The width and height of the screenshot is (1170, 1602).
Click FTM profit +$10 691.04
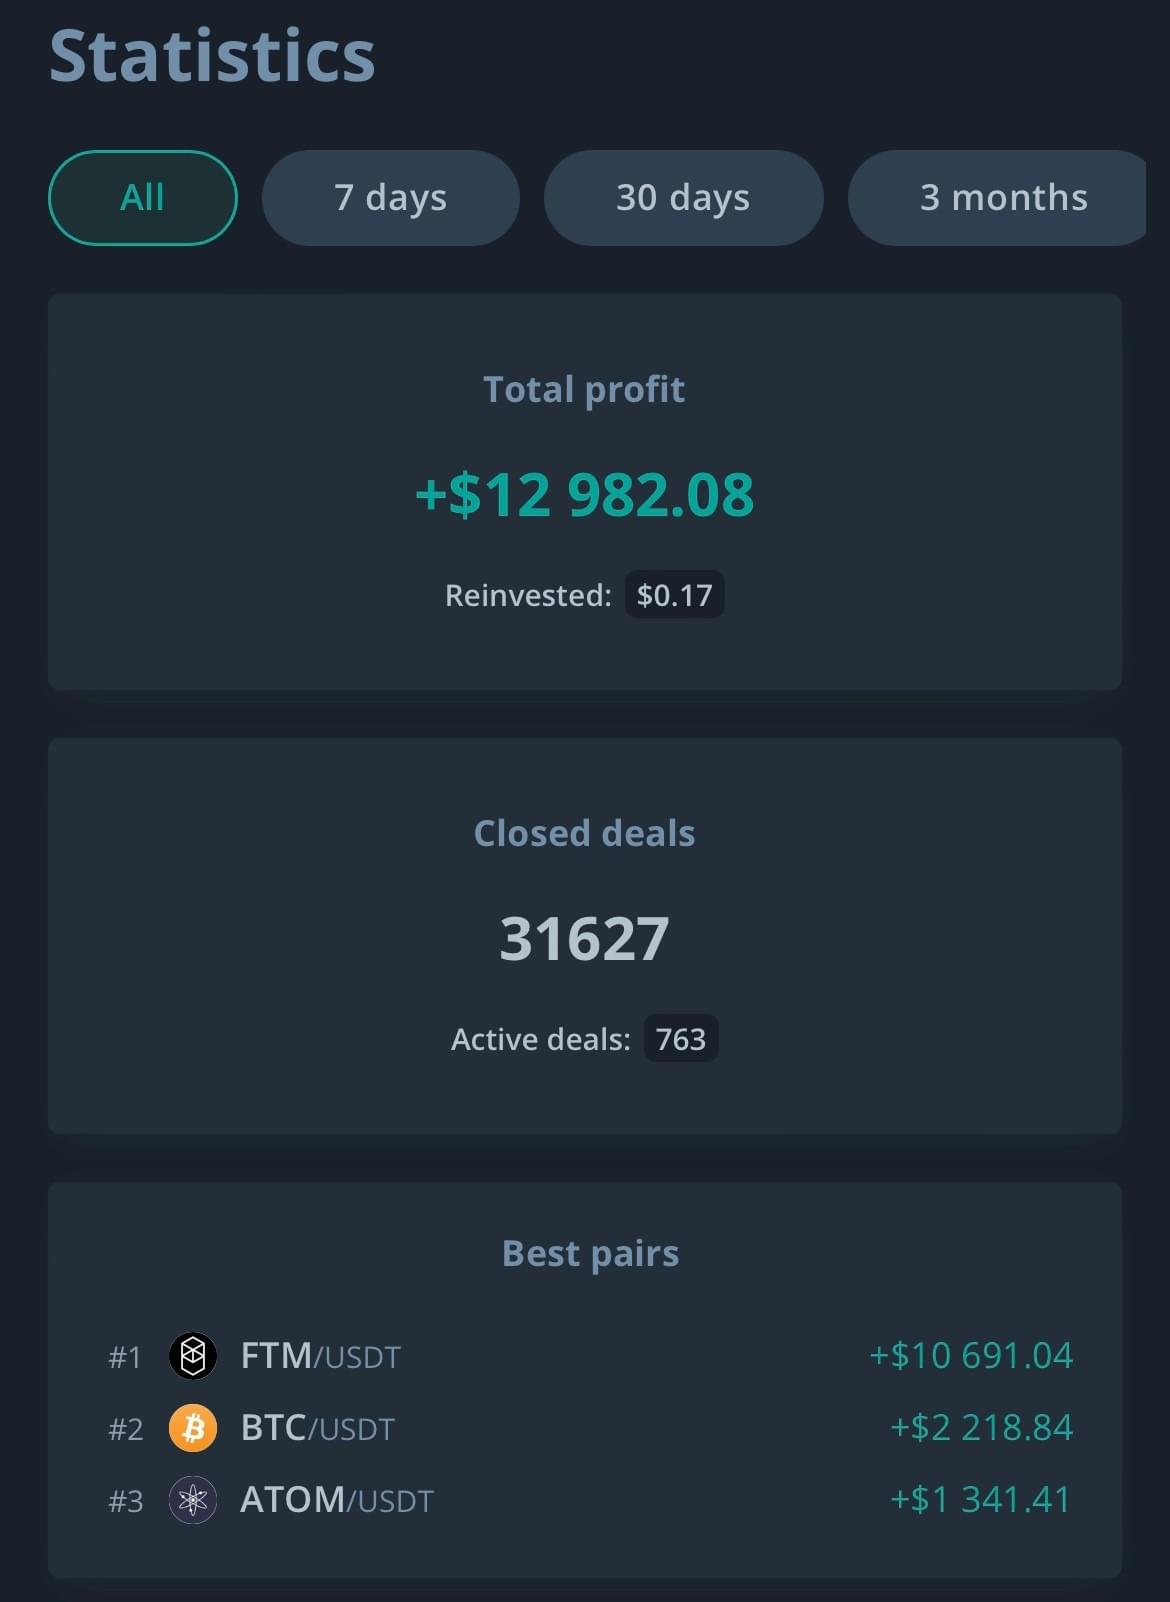(970, 1356)
